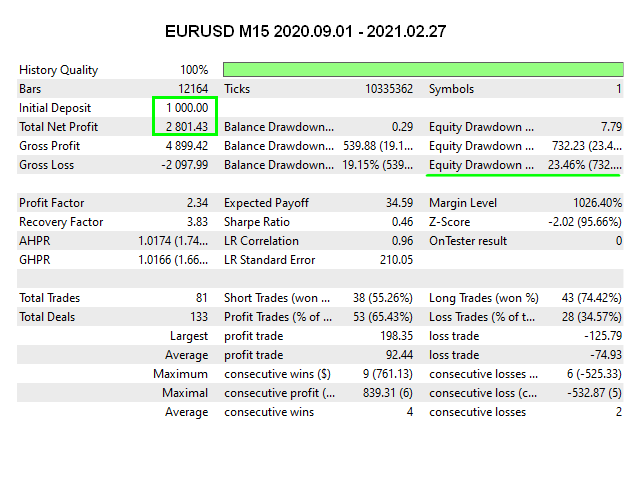The height and width of the screenshot is (480, 640).
Task: Click the AHPR value '1.0174 (1.74...'
Action: click(x=173, y=241)
